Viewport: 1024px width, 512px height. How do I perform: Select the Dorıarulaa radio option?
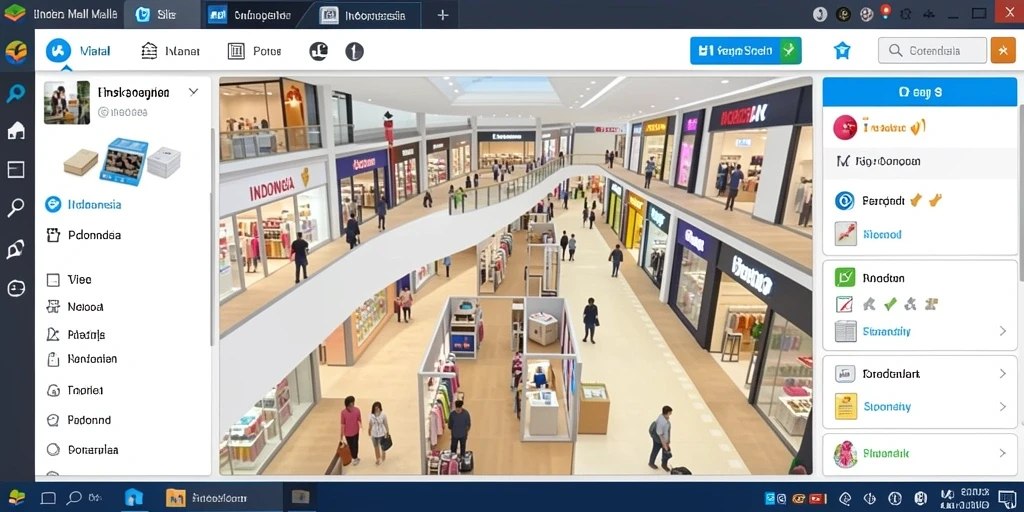[x=54, y=449]
